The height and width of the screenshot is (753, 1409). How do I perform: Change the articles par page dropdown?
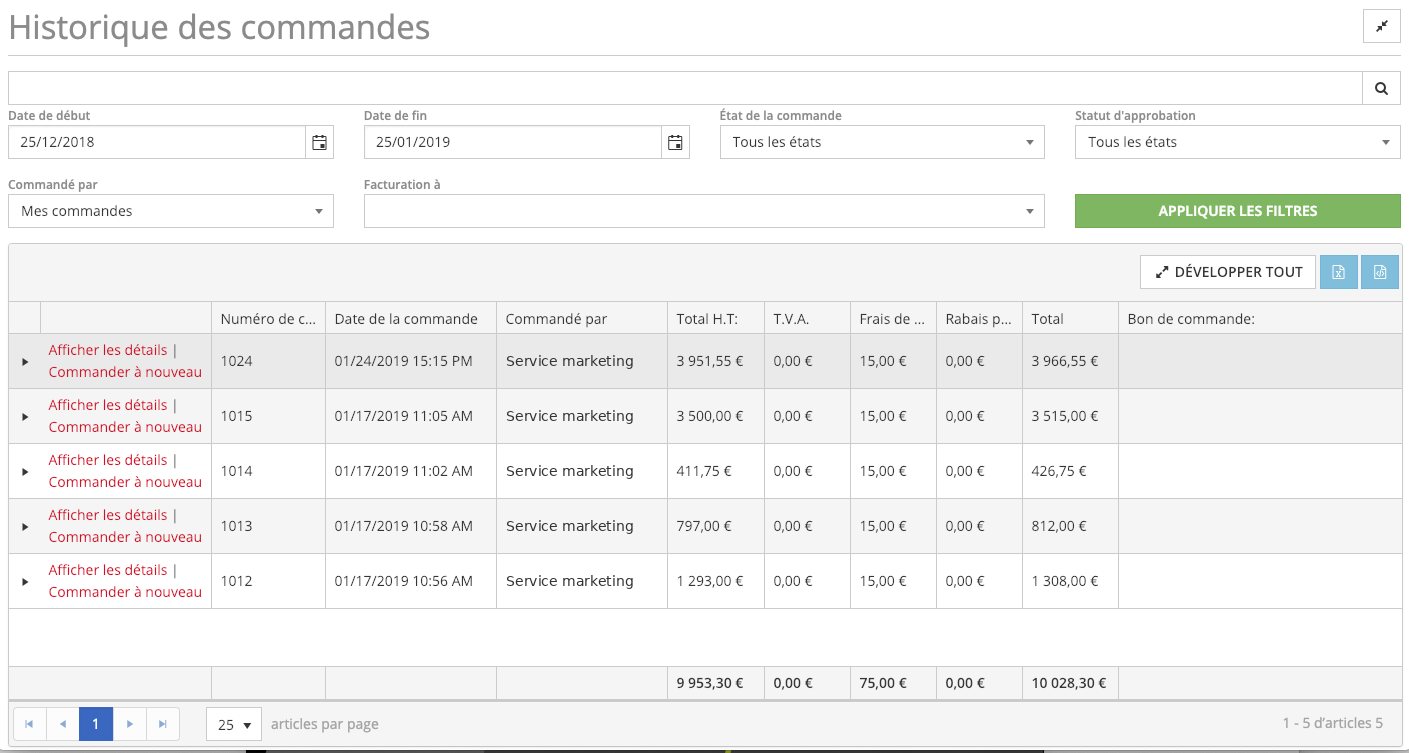[234, 724]
